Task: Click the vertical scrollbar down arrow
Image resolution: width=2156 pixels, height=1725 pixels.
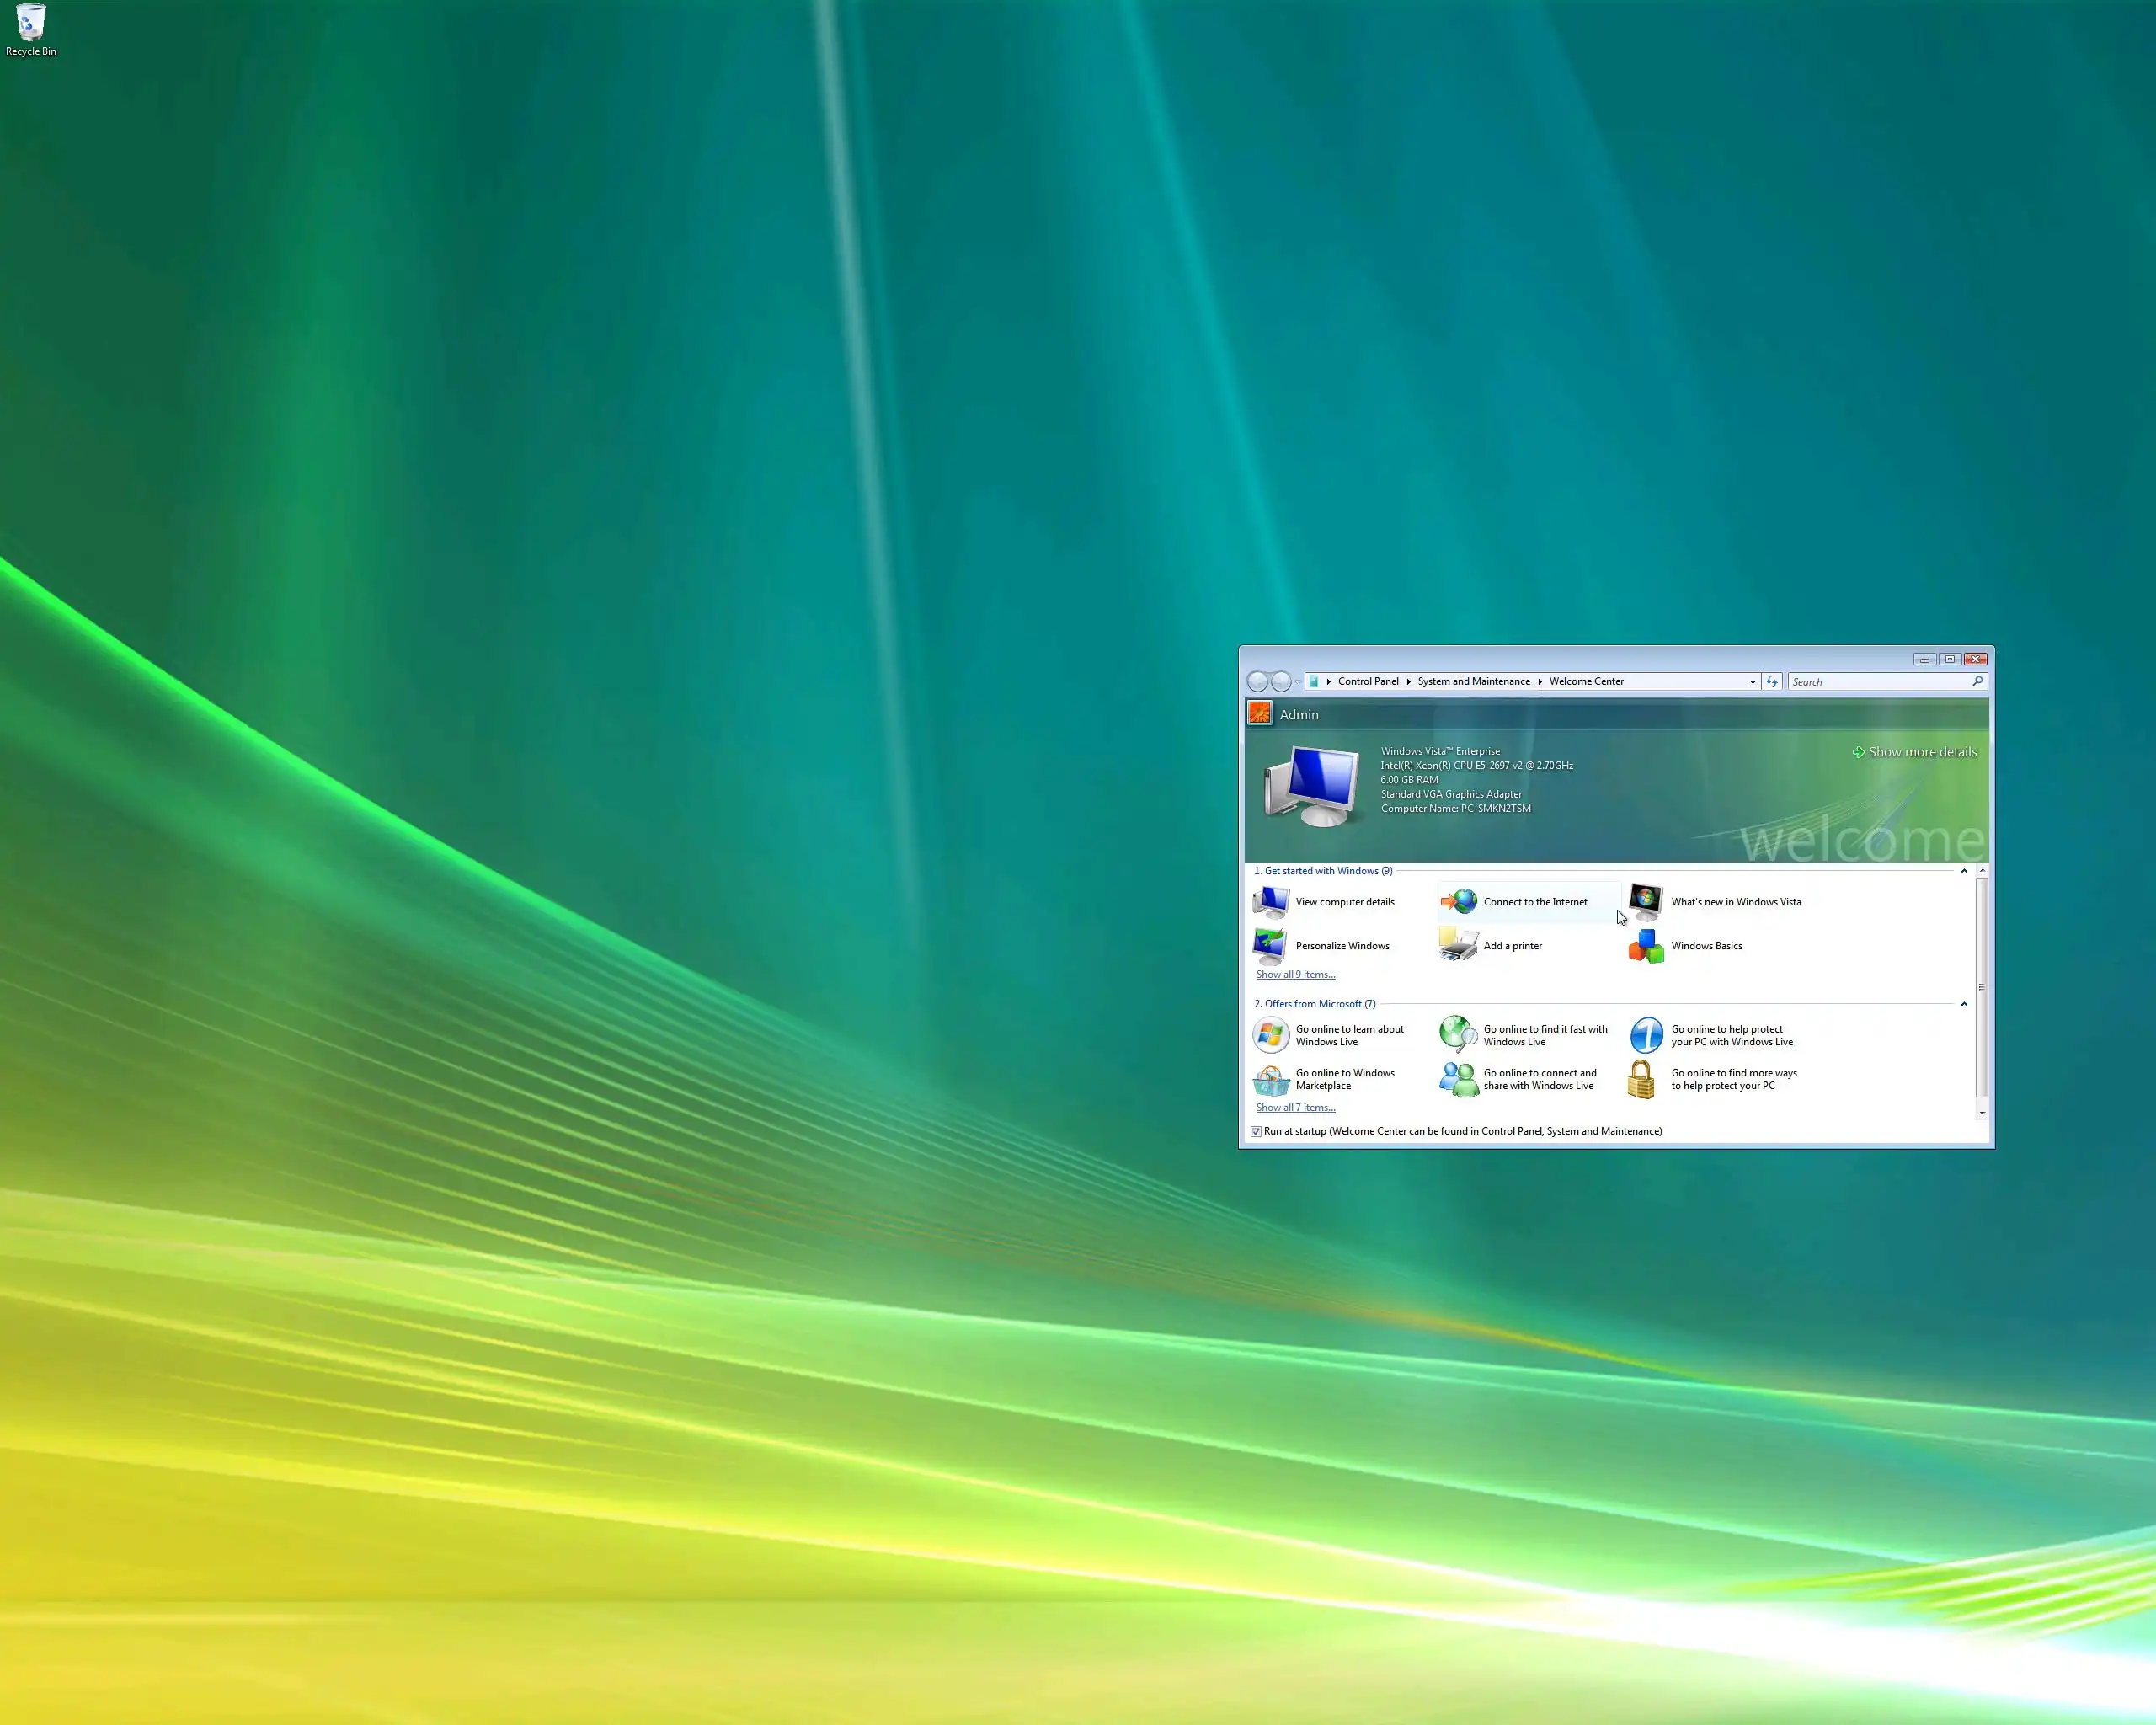Action: click(x=1982, y=1112)
